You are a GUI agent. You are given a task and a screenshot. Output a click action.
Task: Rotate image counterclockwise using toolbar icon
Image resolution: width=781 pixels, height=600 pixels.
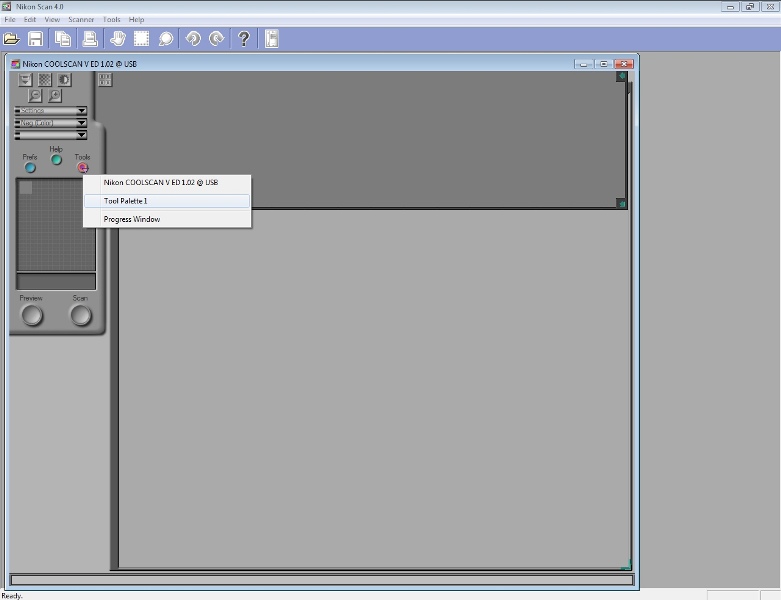coord(193,39)
